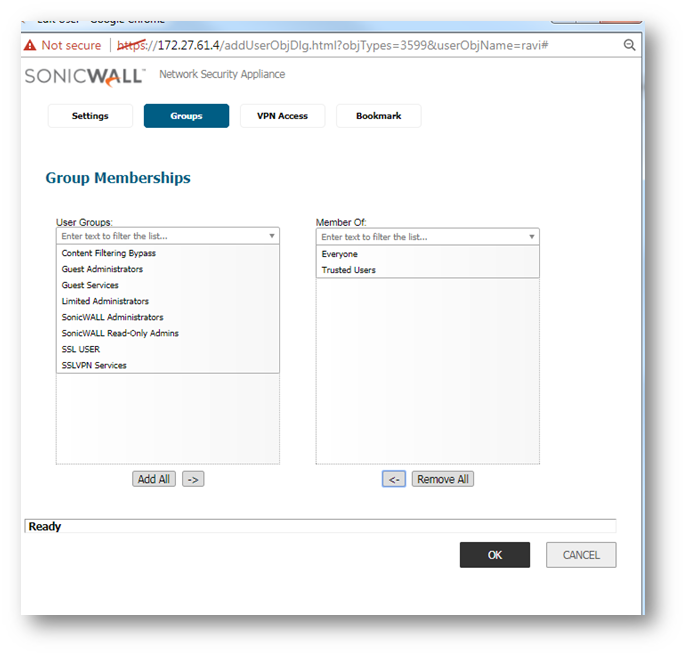Click the zoom magnifier icon in address bar
The height and width of the screenshot is (657, 687).
pyautogui.click(x=629, y=45)
